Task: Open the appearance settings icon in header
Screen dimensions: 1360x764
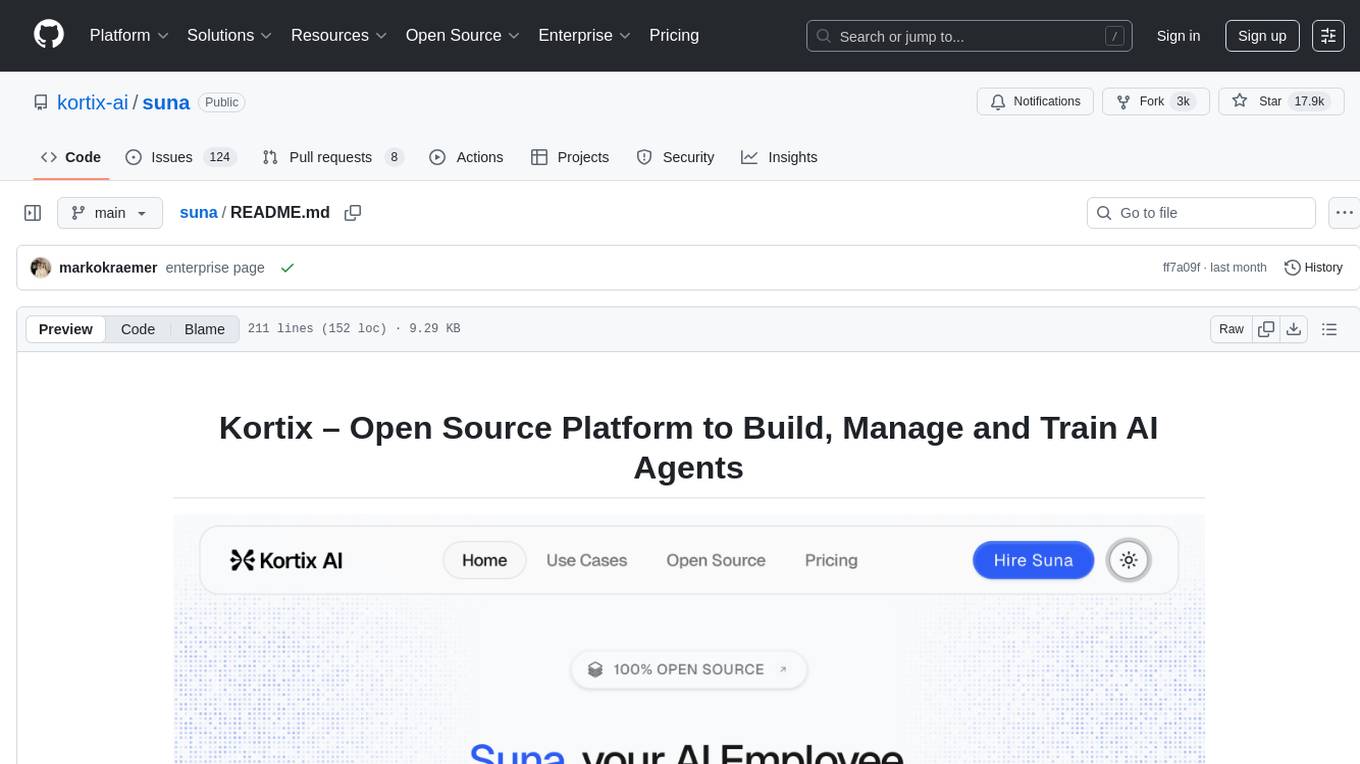Action: pyautogui.click(x=1328, y=36)
